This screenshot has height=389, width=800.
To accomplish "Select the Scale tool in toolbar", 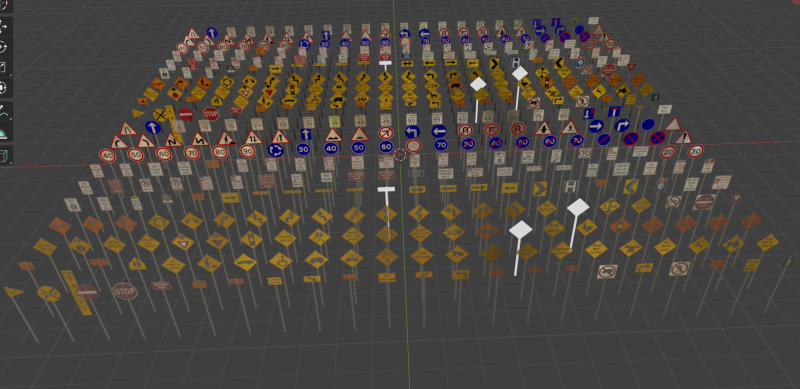I will [x=4, y=67].
